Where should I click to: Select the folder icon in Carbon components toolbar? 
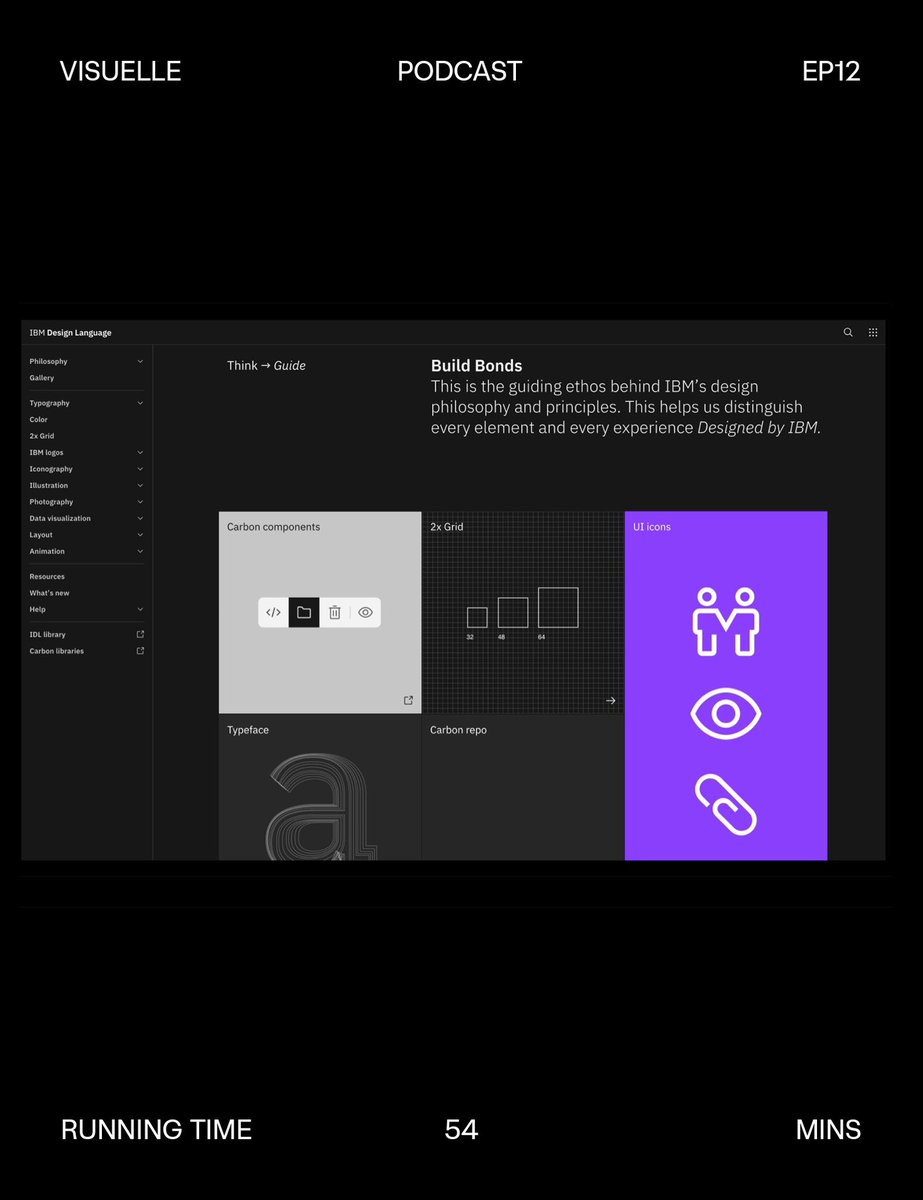(304, 612)
